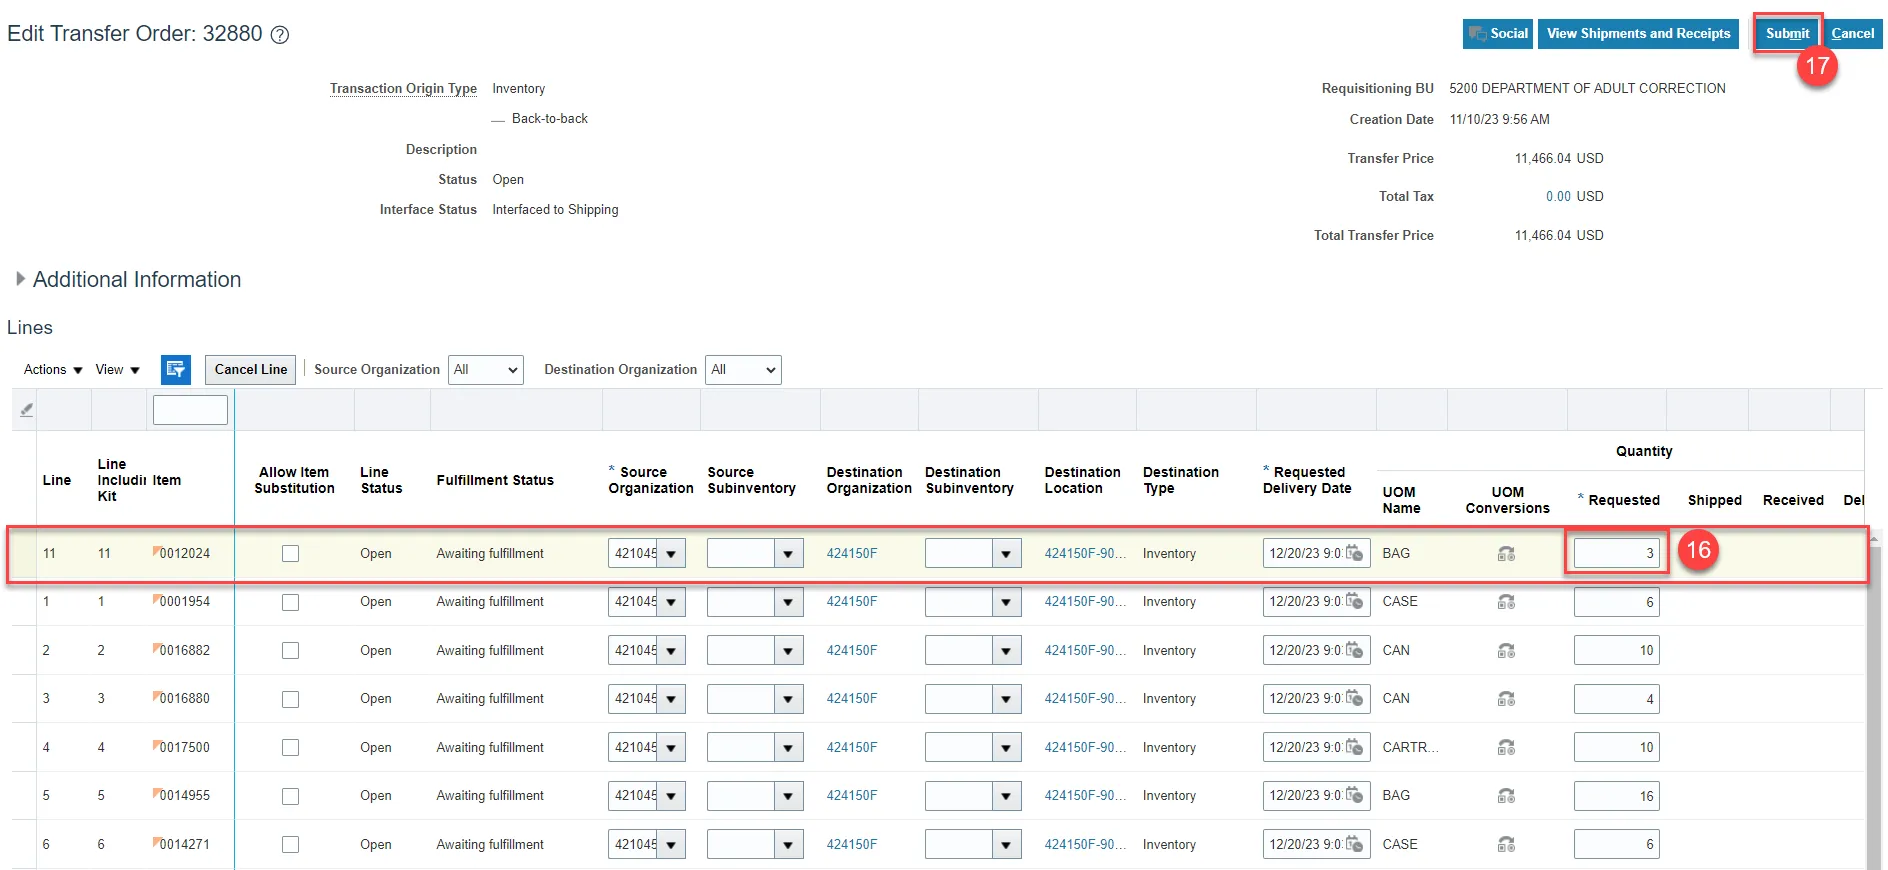This screenshot has height=870, width=1888.
Task: Tick Allow Item Substitution for item 0014955
Action: [x=290, y=796]
